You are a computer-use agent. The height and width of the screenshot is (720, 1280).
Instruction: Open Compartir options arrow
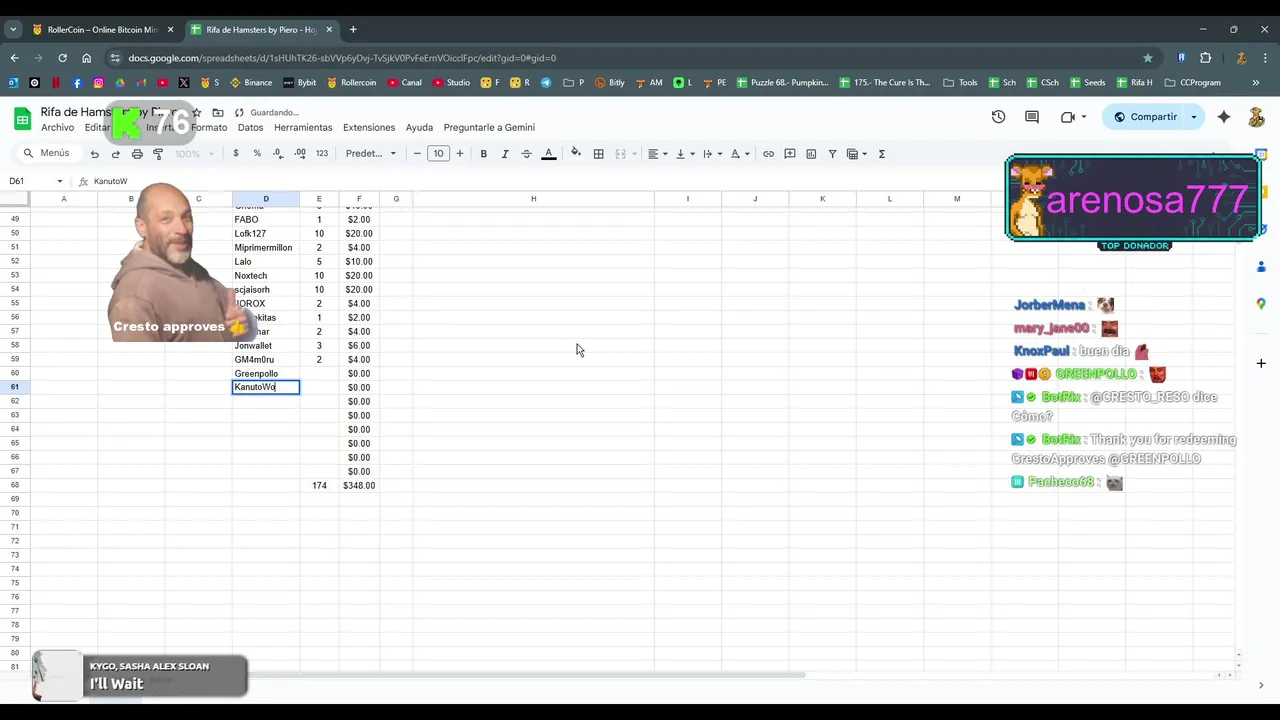click(1193, 117)
